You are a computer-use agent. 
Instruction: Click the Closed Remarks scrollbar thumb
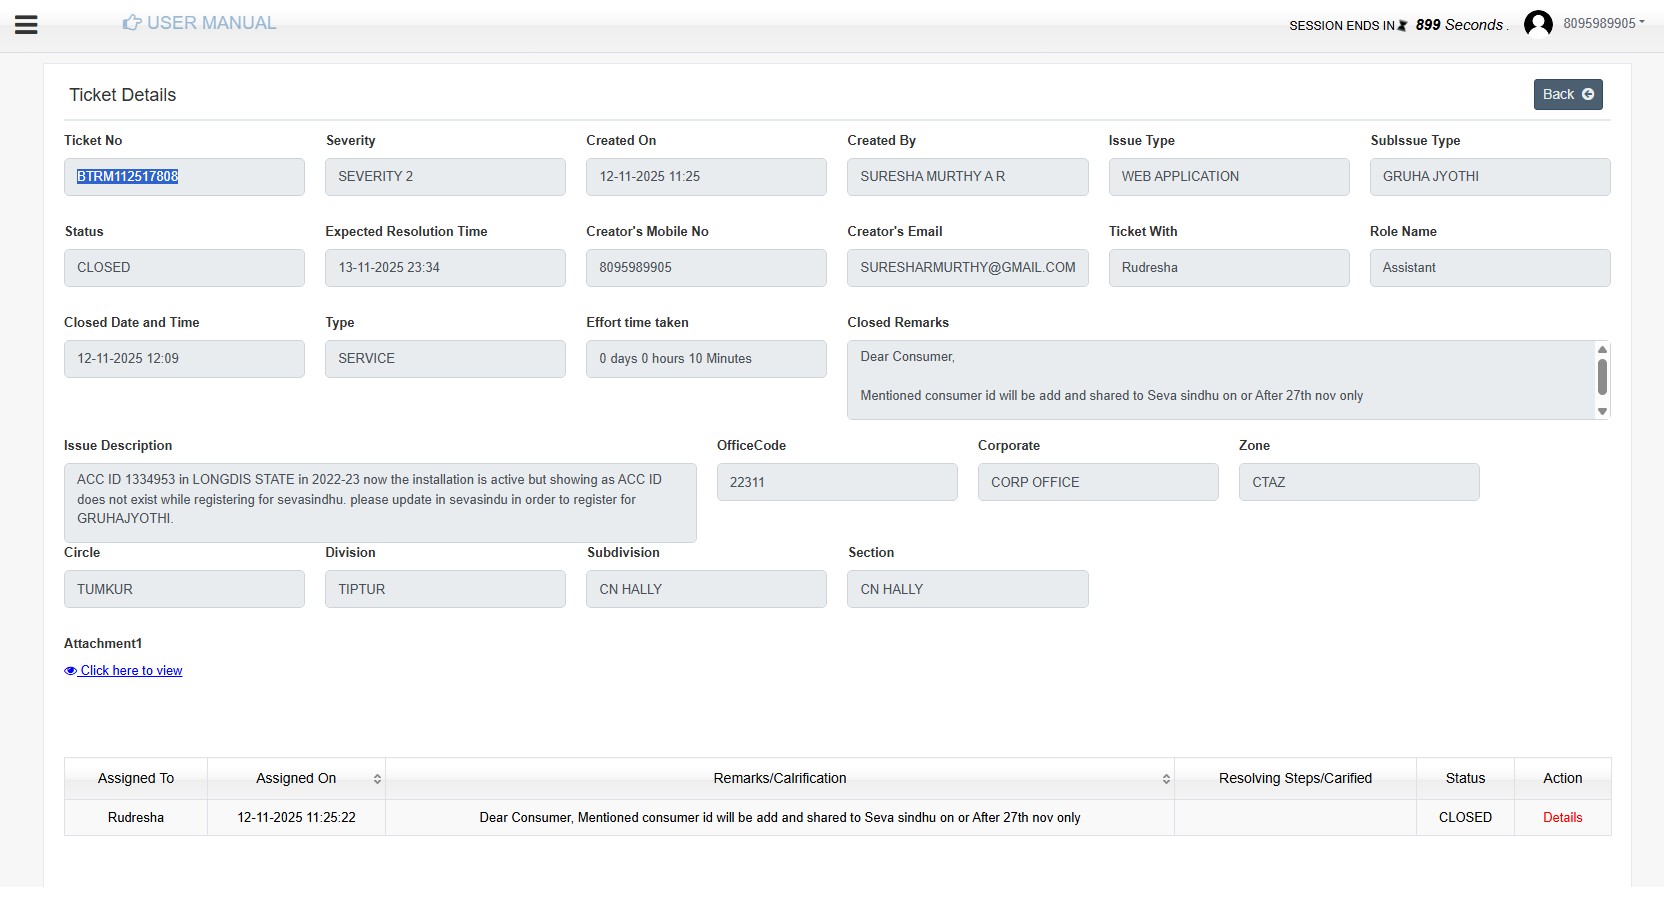[1602, 376]
